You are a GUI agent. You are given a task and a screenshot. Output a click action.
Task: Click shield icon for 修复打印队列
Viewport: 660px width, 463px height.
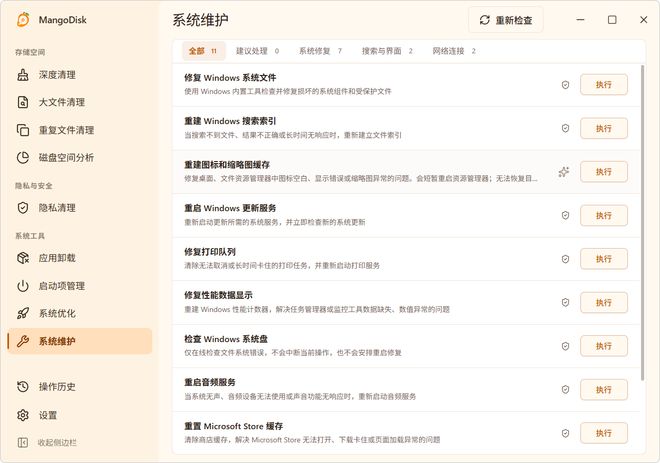coord(565,259)
